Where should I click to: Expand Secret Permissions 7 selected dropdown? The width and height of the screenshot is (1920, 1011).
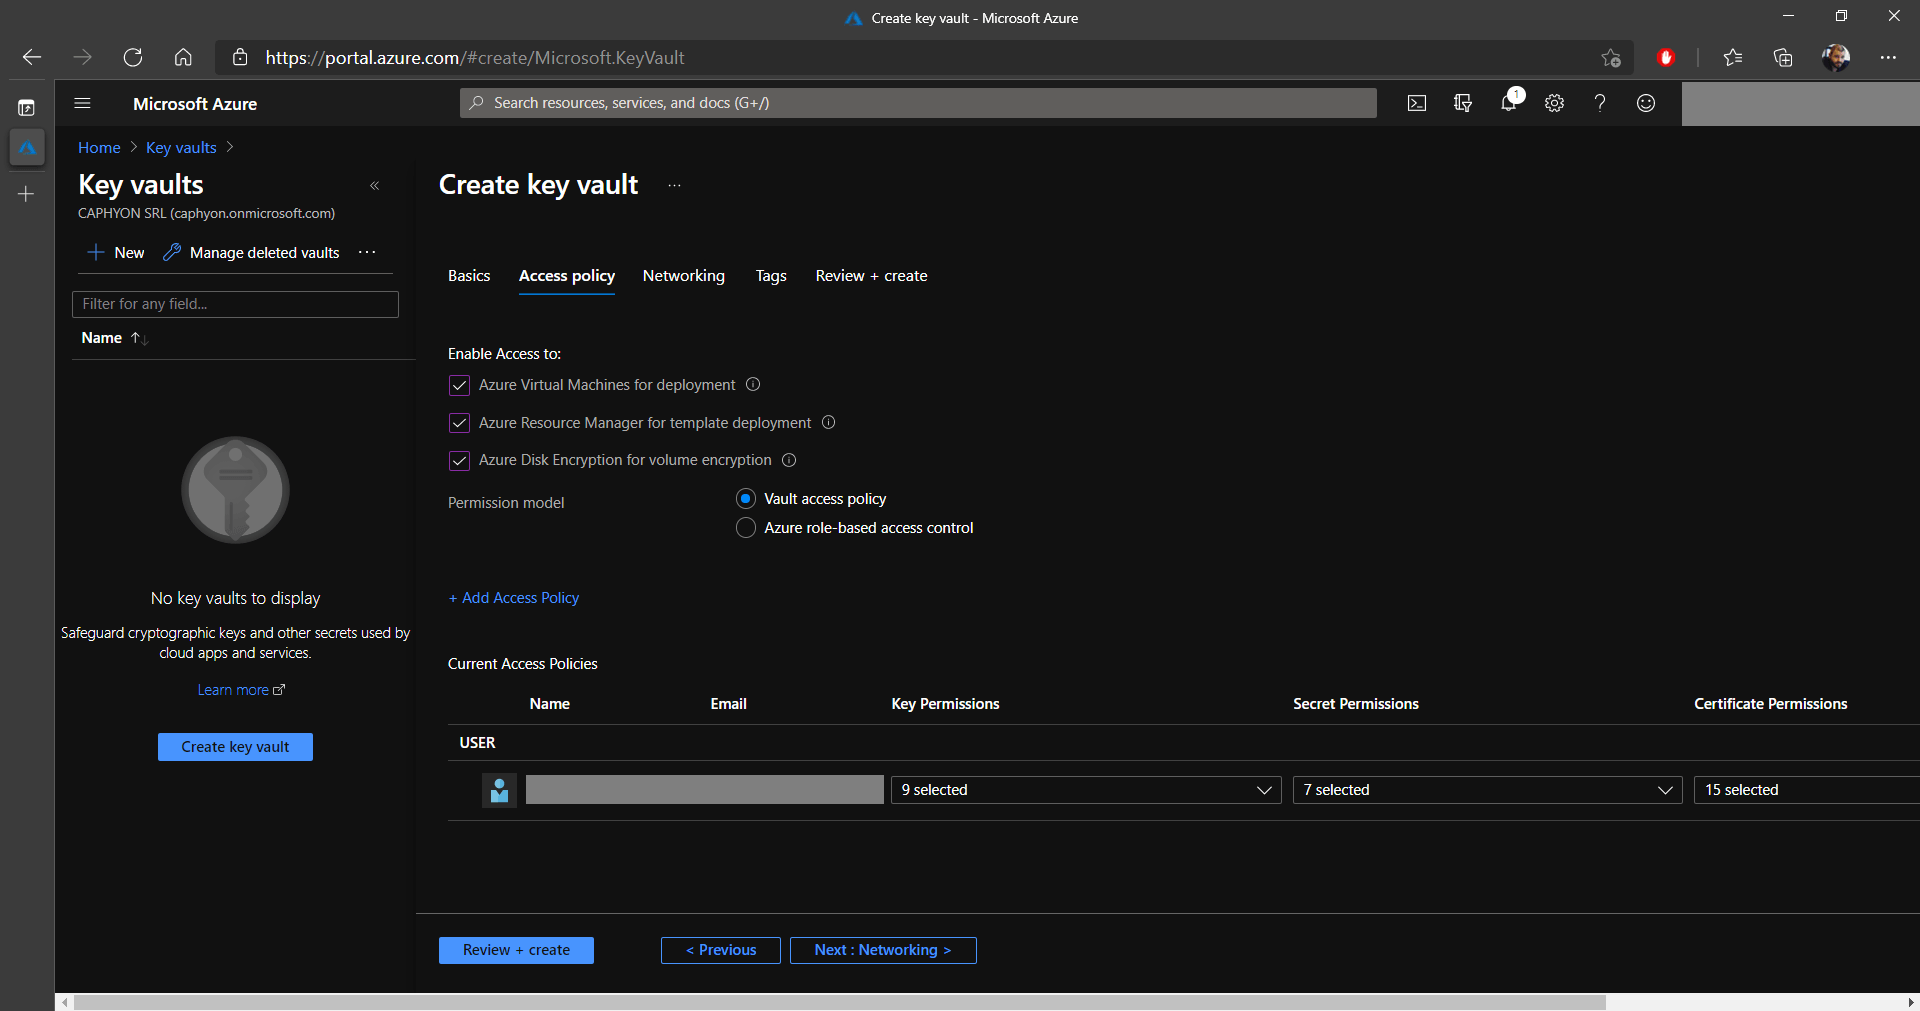tap(1488, 790)
